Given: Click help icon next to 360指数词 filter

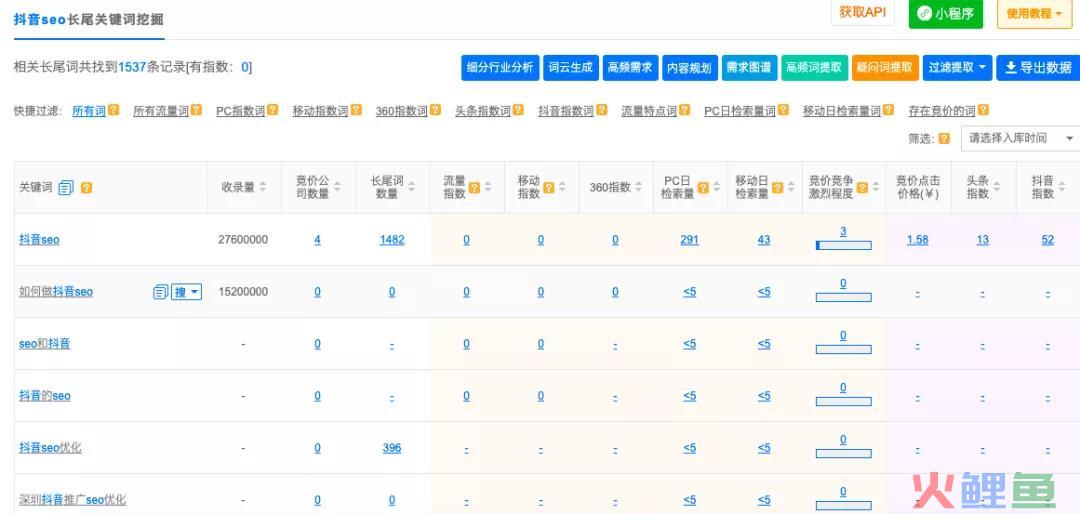Looking at the screenshot, I should click(x=435, y=110).
